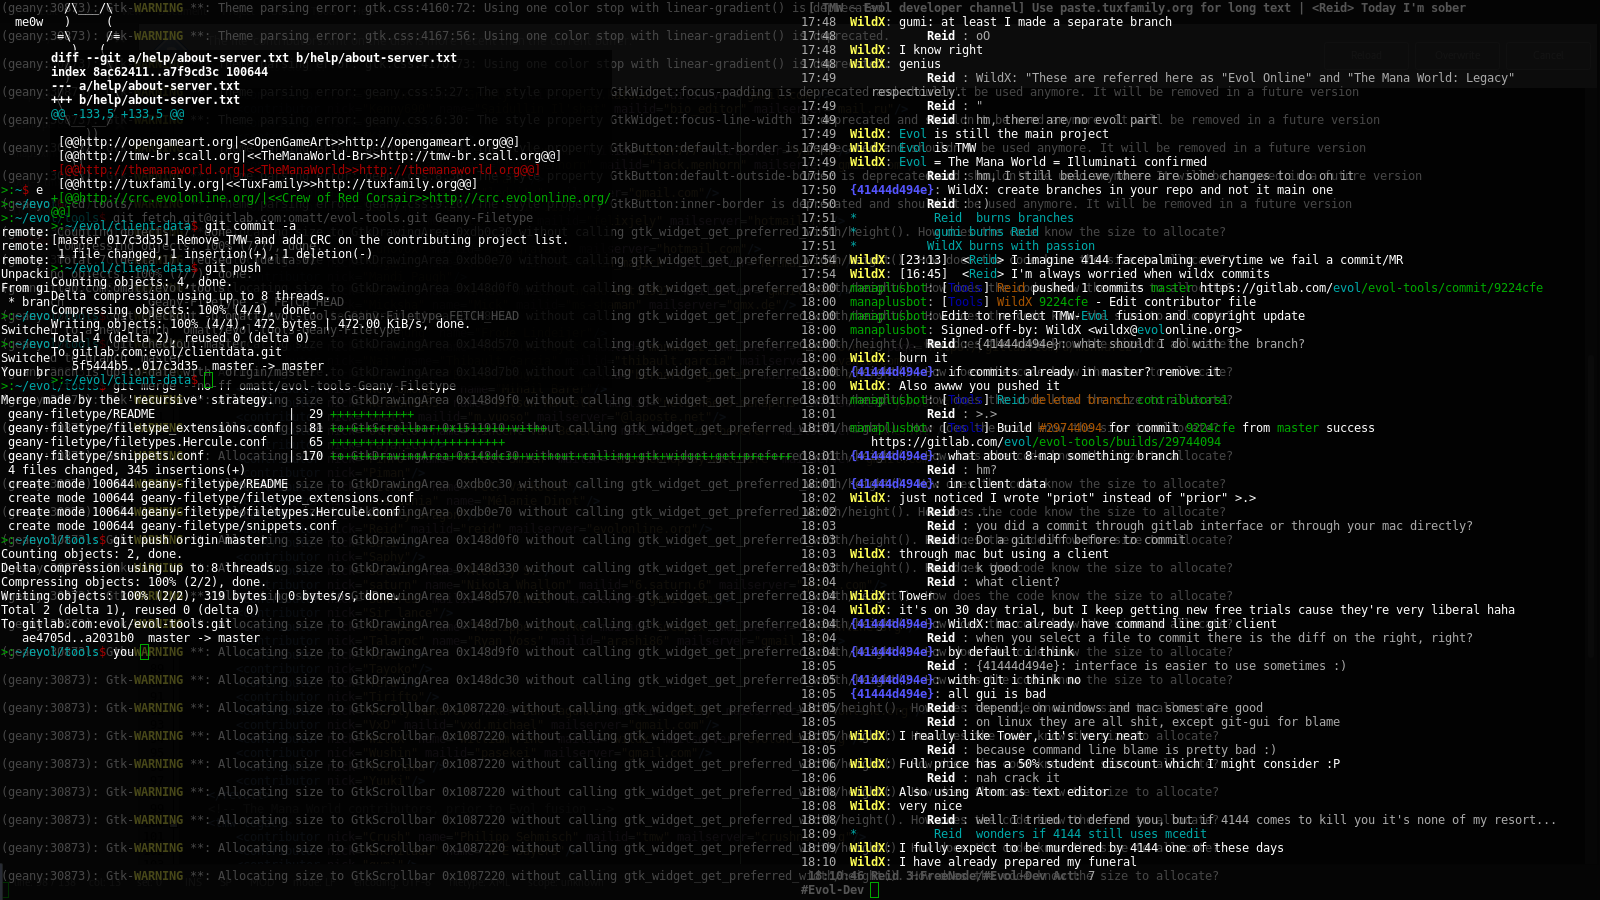
Task: Click action line 'WildX burns with passion'
Action: tap(1011, 246)
